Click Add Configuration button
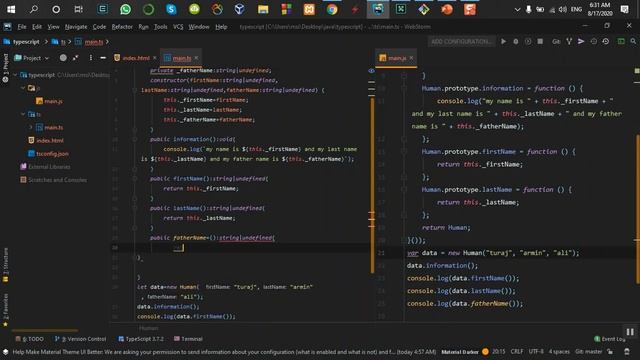Image resolution: width=640 pixels, height=360 pixels. (x=461, y=41)
